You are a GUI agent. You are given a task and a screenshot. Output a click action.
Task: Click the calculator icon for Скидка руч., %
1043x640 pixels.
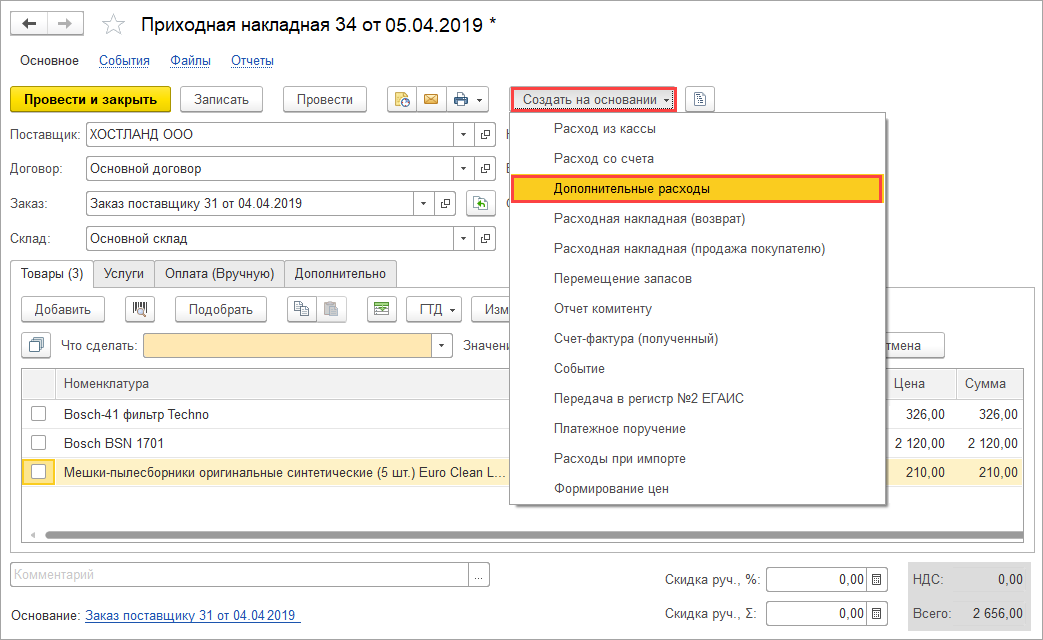(x=877, y=579)
